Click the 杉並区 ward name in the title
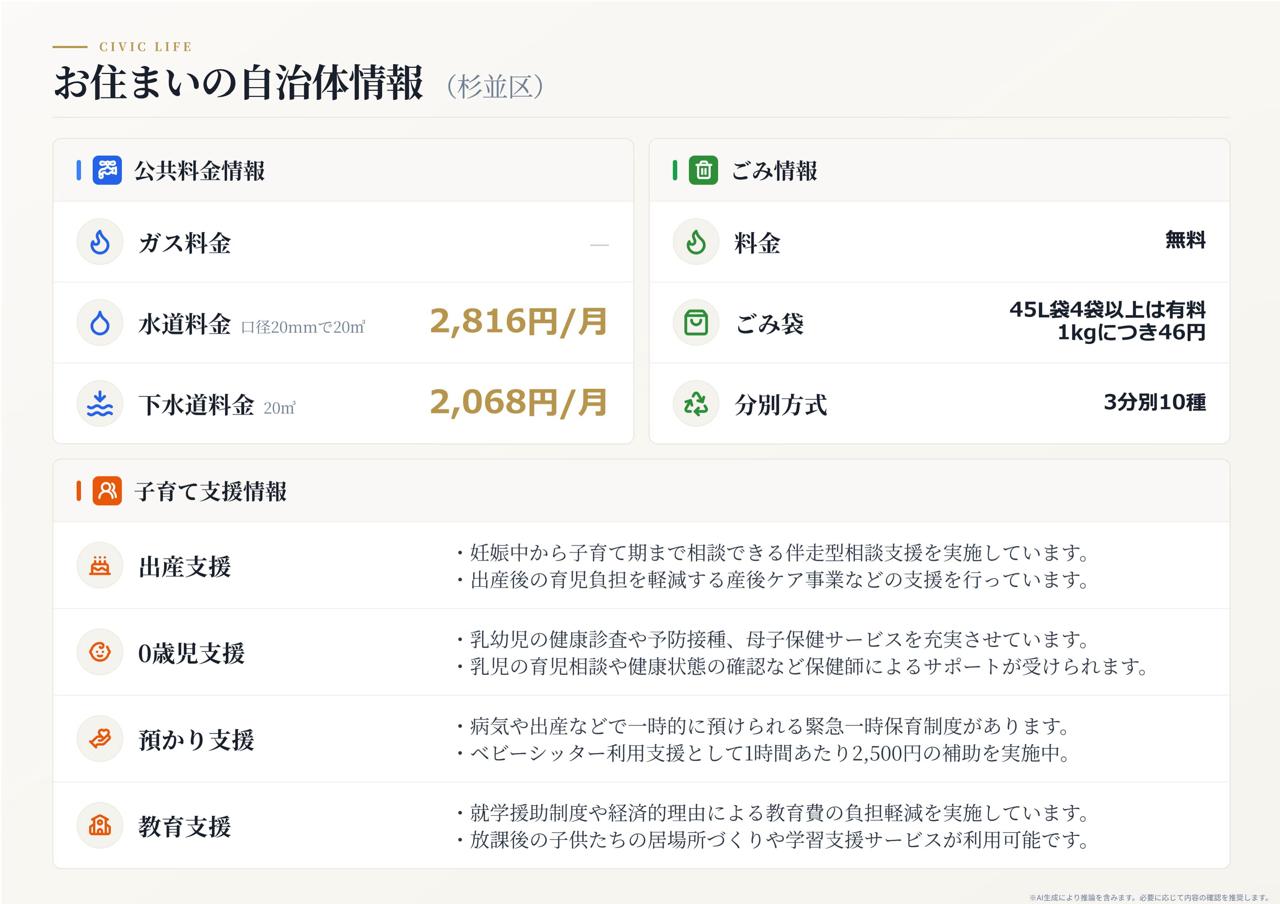The width and height of the screenshot is (1280, 904). coord(495,86)
